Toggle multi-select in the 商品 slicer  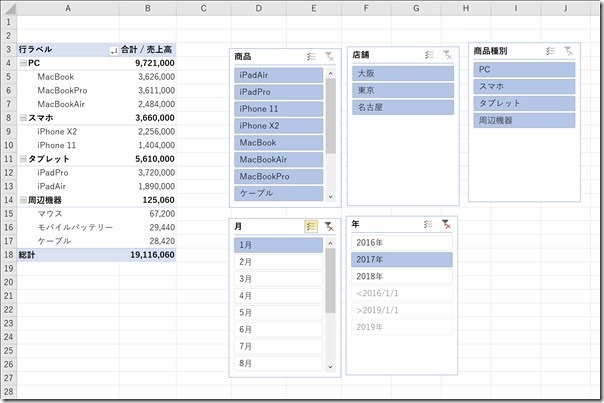coord(311,57)
